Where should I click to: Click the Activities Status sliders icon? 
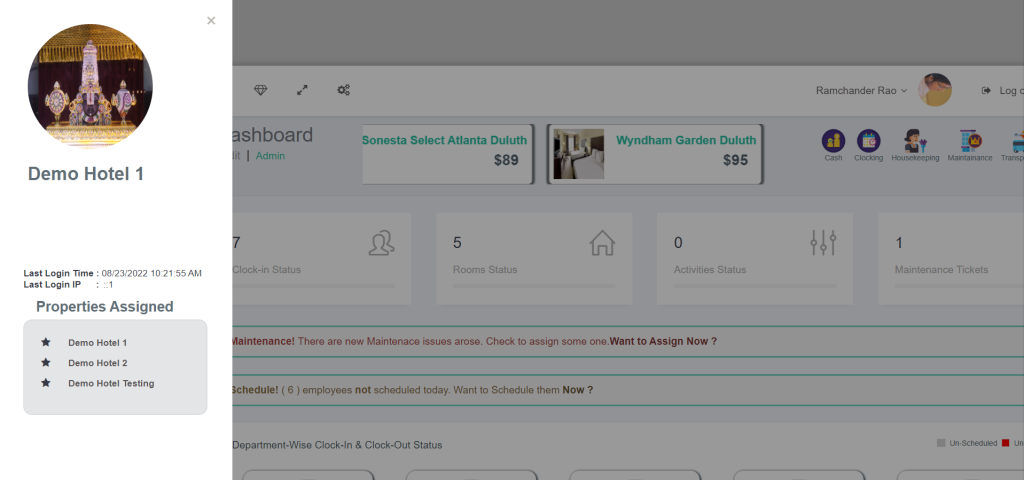point(823,243)
